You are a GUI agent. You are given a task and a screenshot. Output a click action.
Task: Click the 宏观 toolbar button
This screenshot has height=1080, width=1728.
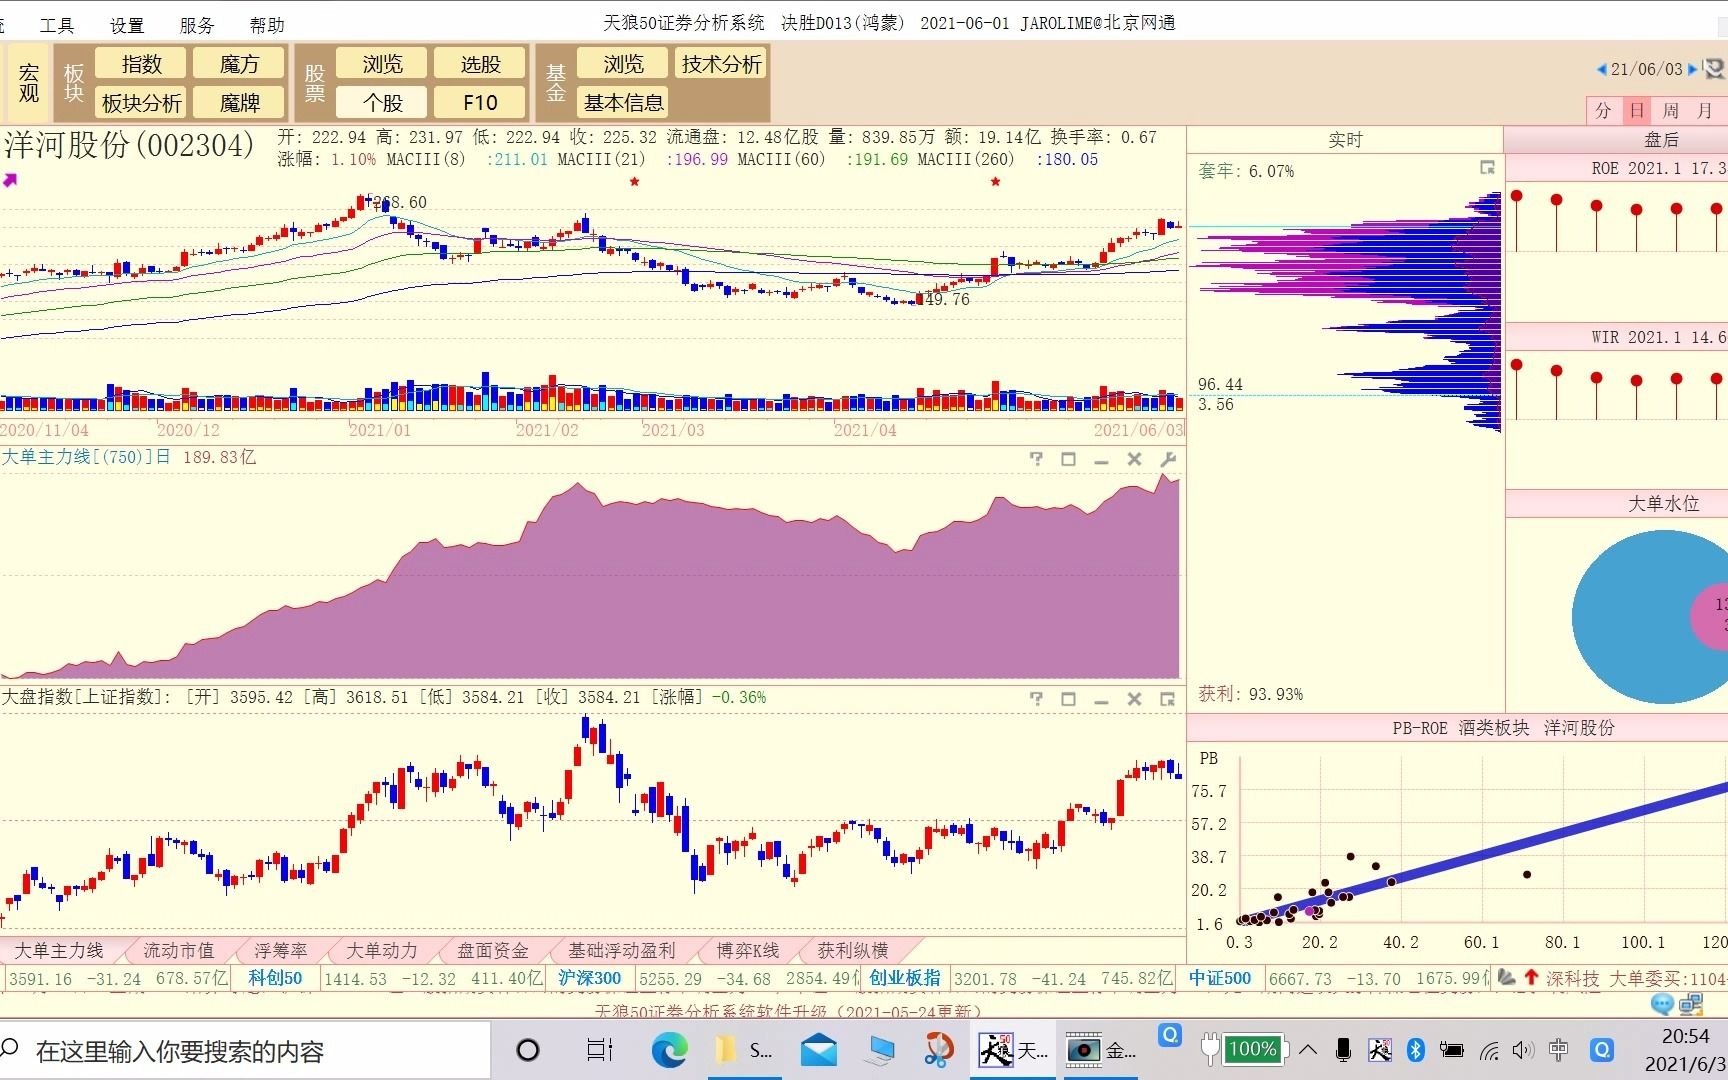click(x=29, y=83)
